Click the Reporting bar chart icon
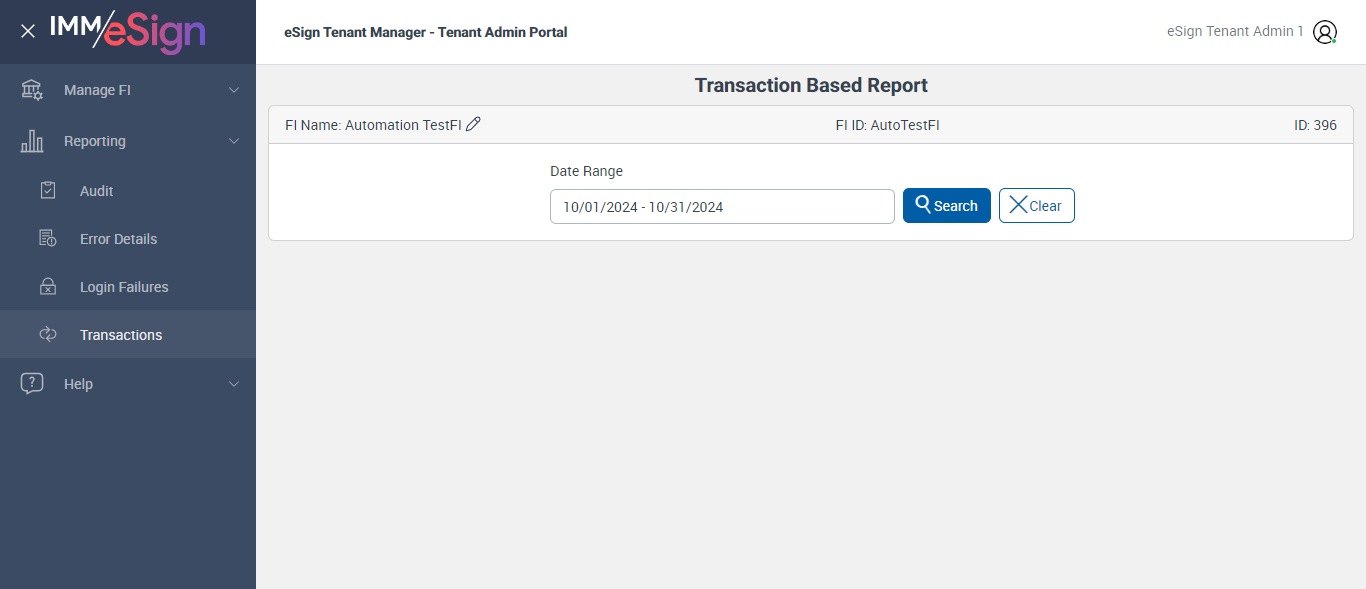This screenshot has height=589, width=1366. [32, 141]
